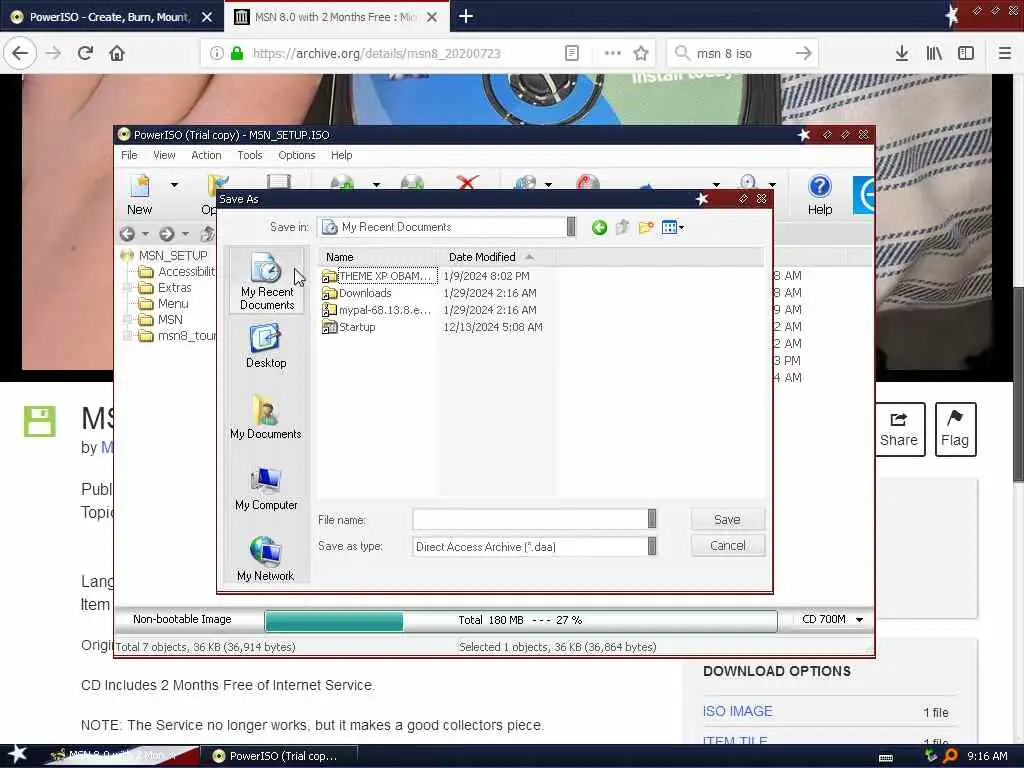This screenshot has height=768, width=1024.
Task: Expand the msn8_tour folder tree node
Action: tap(128, 336)
